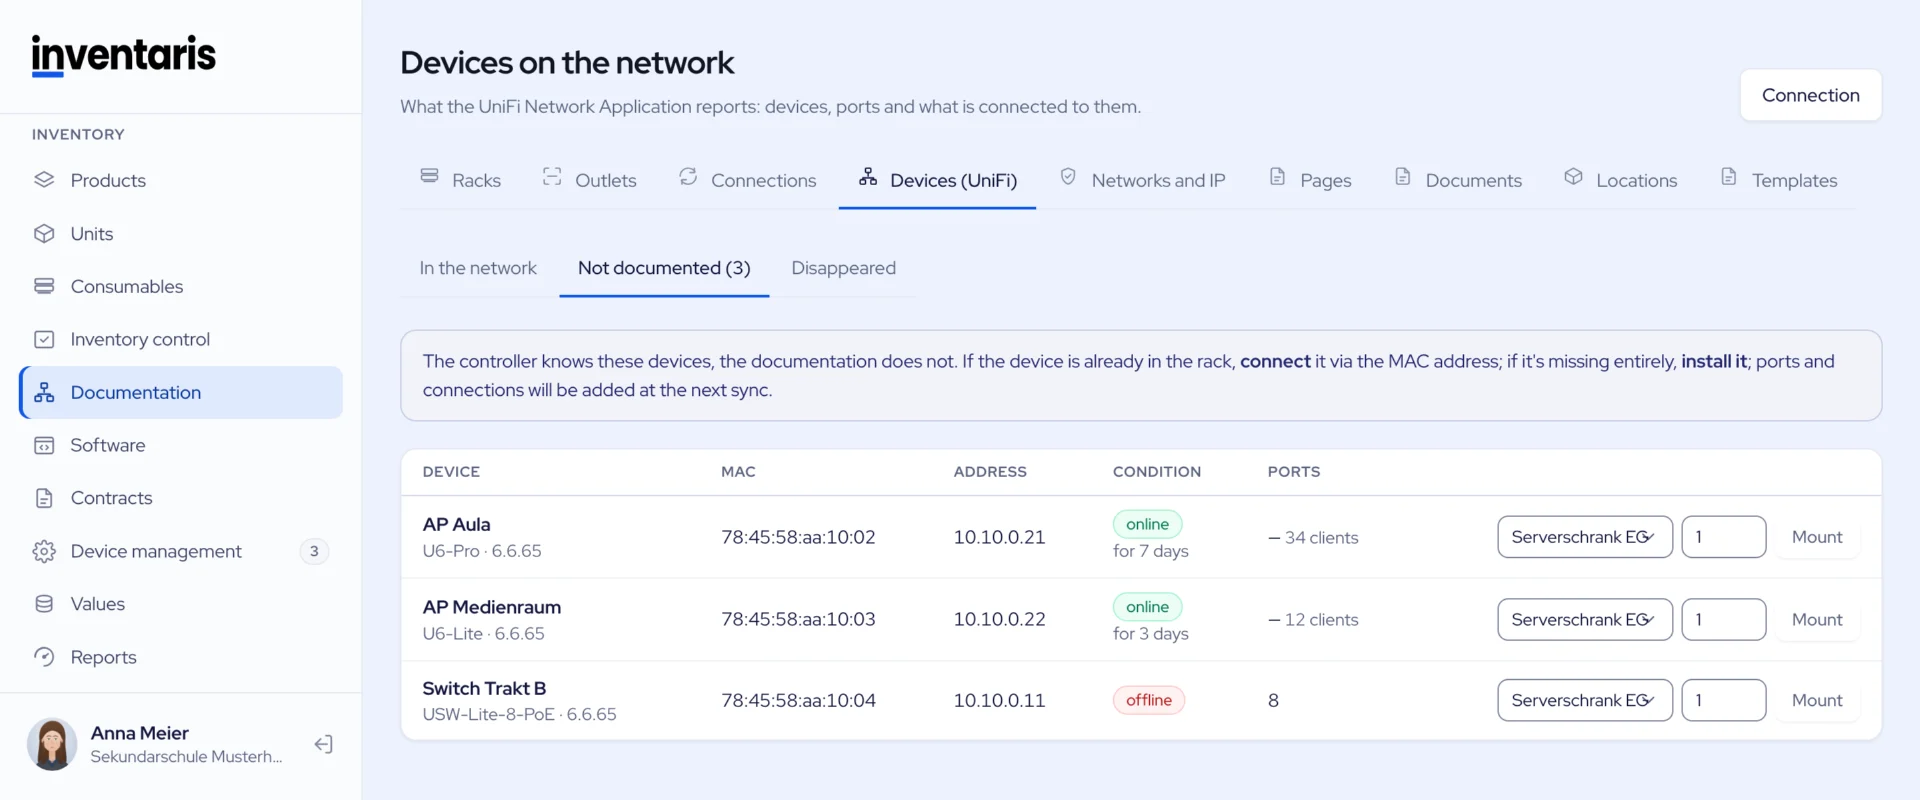The width and height of the screenshot is (1920, 800).
Task: Open rack dropdown for AP Aula
Action: (x=1585, y=537)
